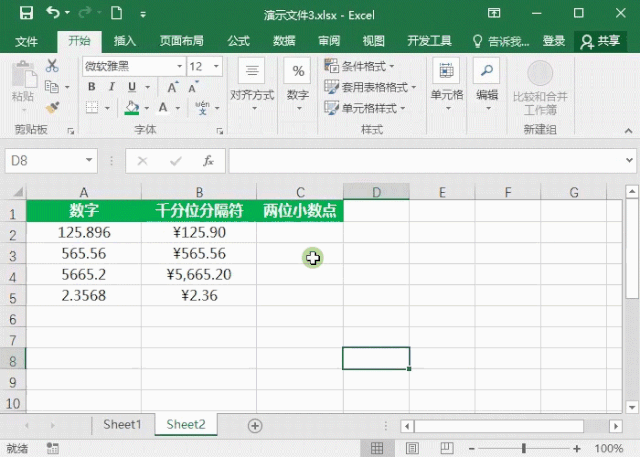Select the format painter brush
The image size is (640, 457).
[x=52, y=108]
